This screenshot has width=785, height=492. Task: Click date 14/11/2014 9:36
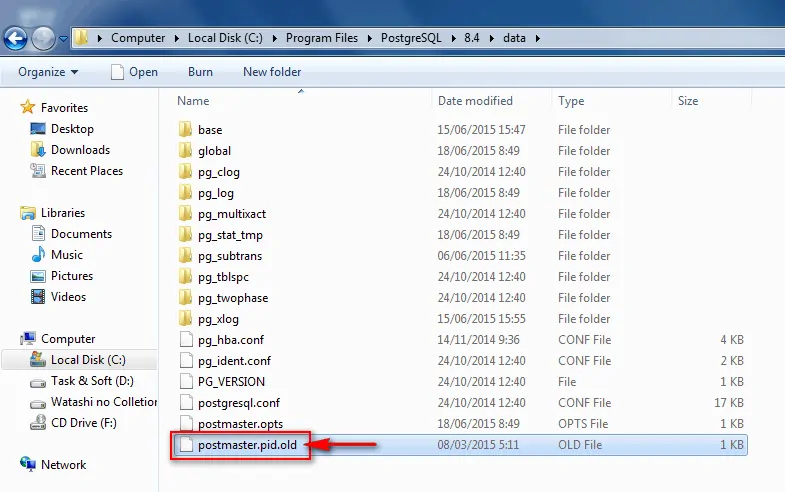479,339
